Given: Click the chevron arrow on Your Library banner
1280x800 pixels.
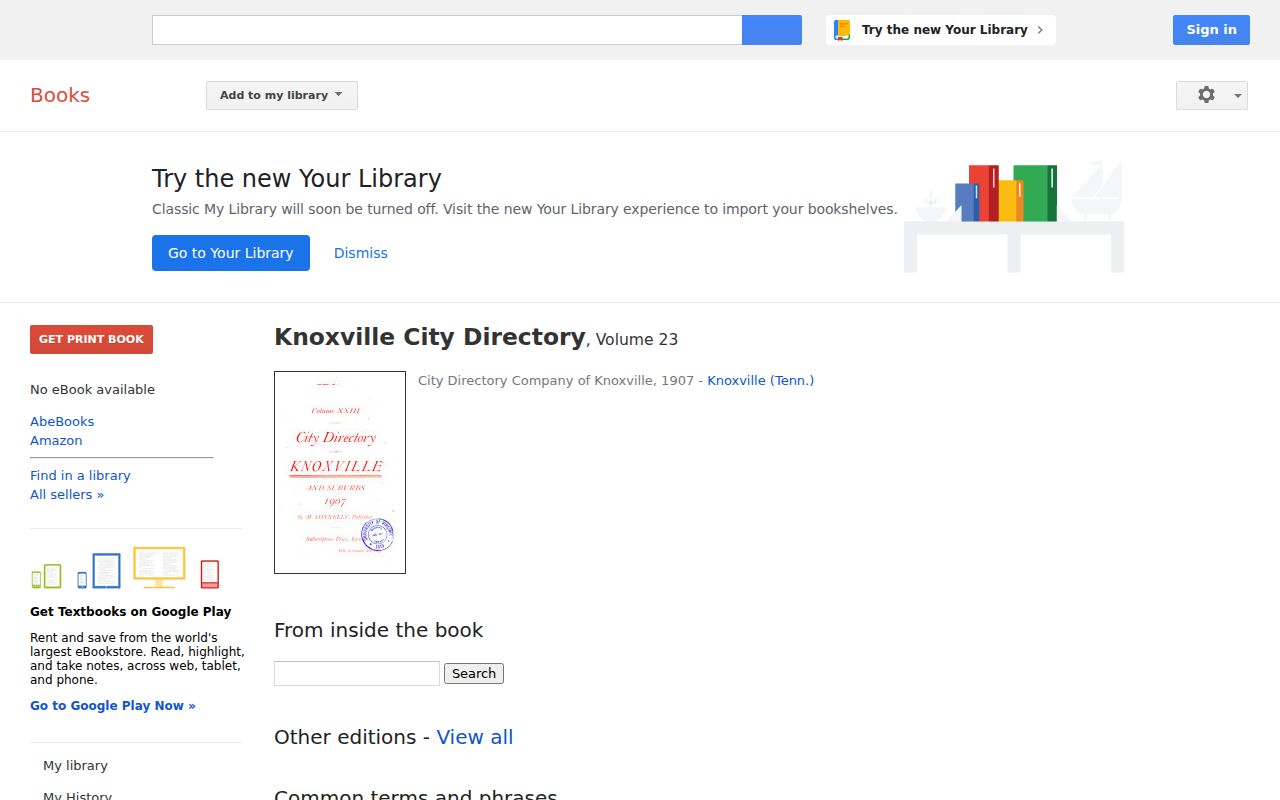Looking at the screenshot, I should pos(1040,30).
